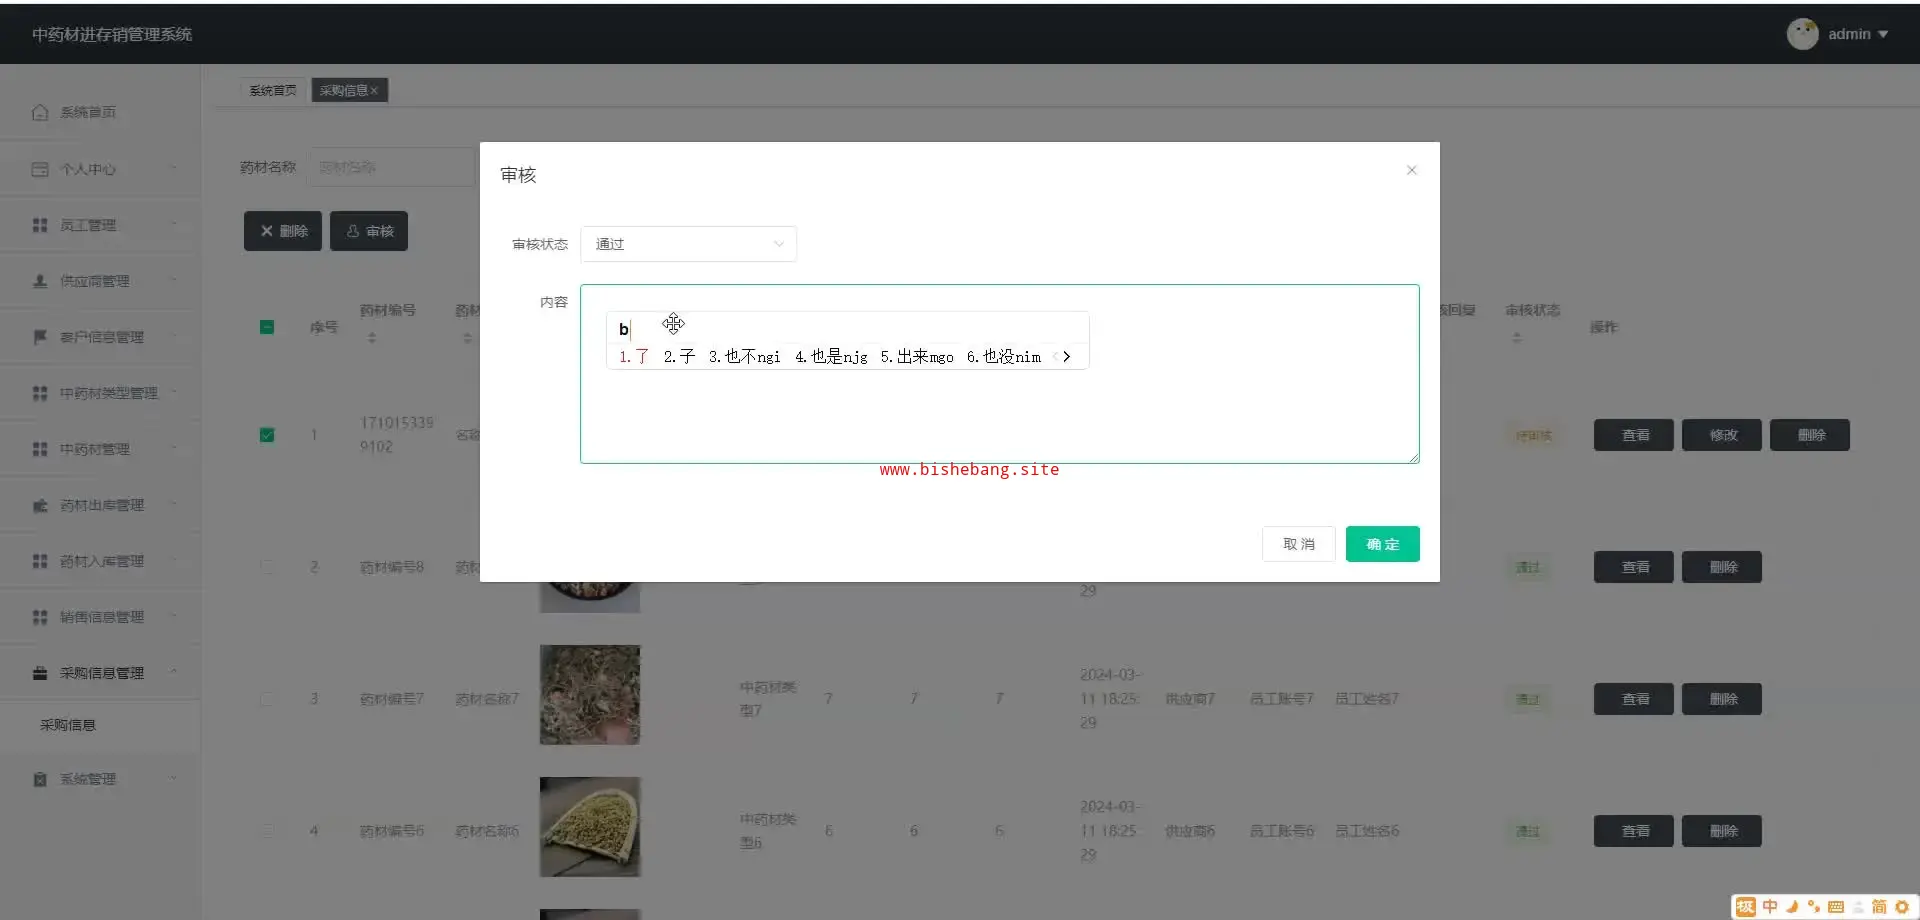Viewport: 1920px width, 920px height.
Task: Uncheck the row 1 checkbox
Action: coord(267,435)
